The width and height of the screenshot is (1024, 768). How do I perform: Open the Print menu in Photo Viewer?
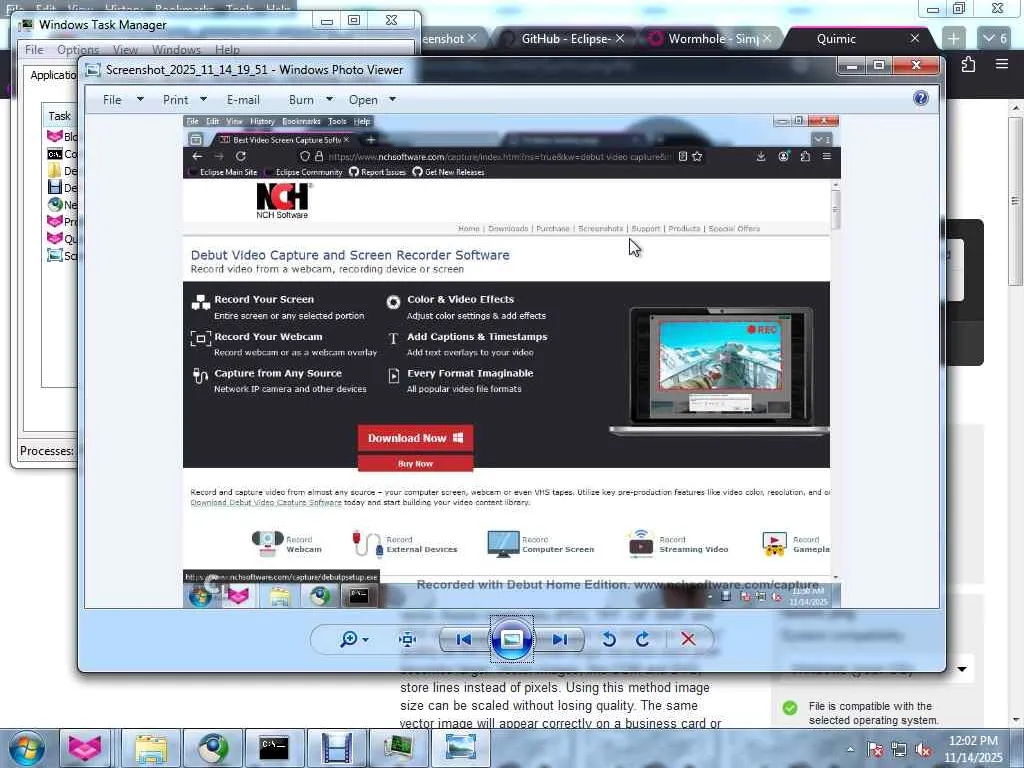pos(175,100)
